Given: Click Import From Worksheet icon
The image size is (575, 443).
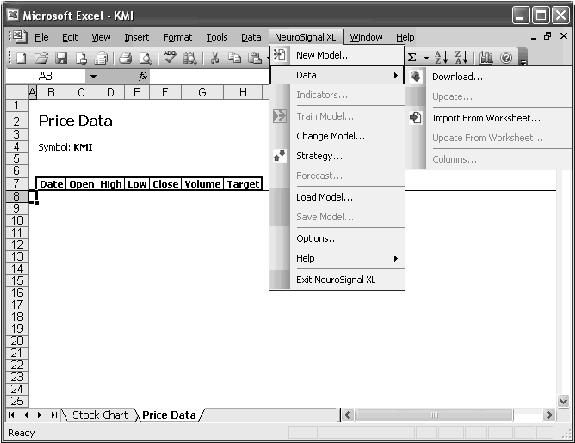Looking at the screenshot, I should coord(415,118).
